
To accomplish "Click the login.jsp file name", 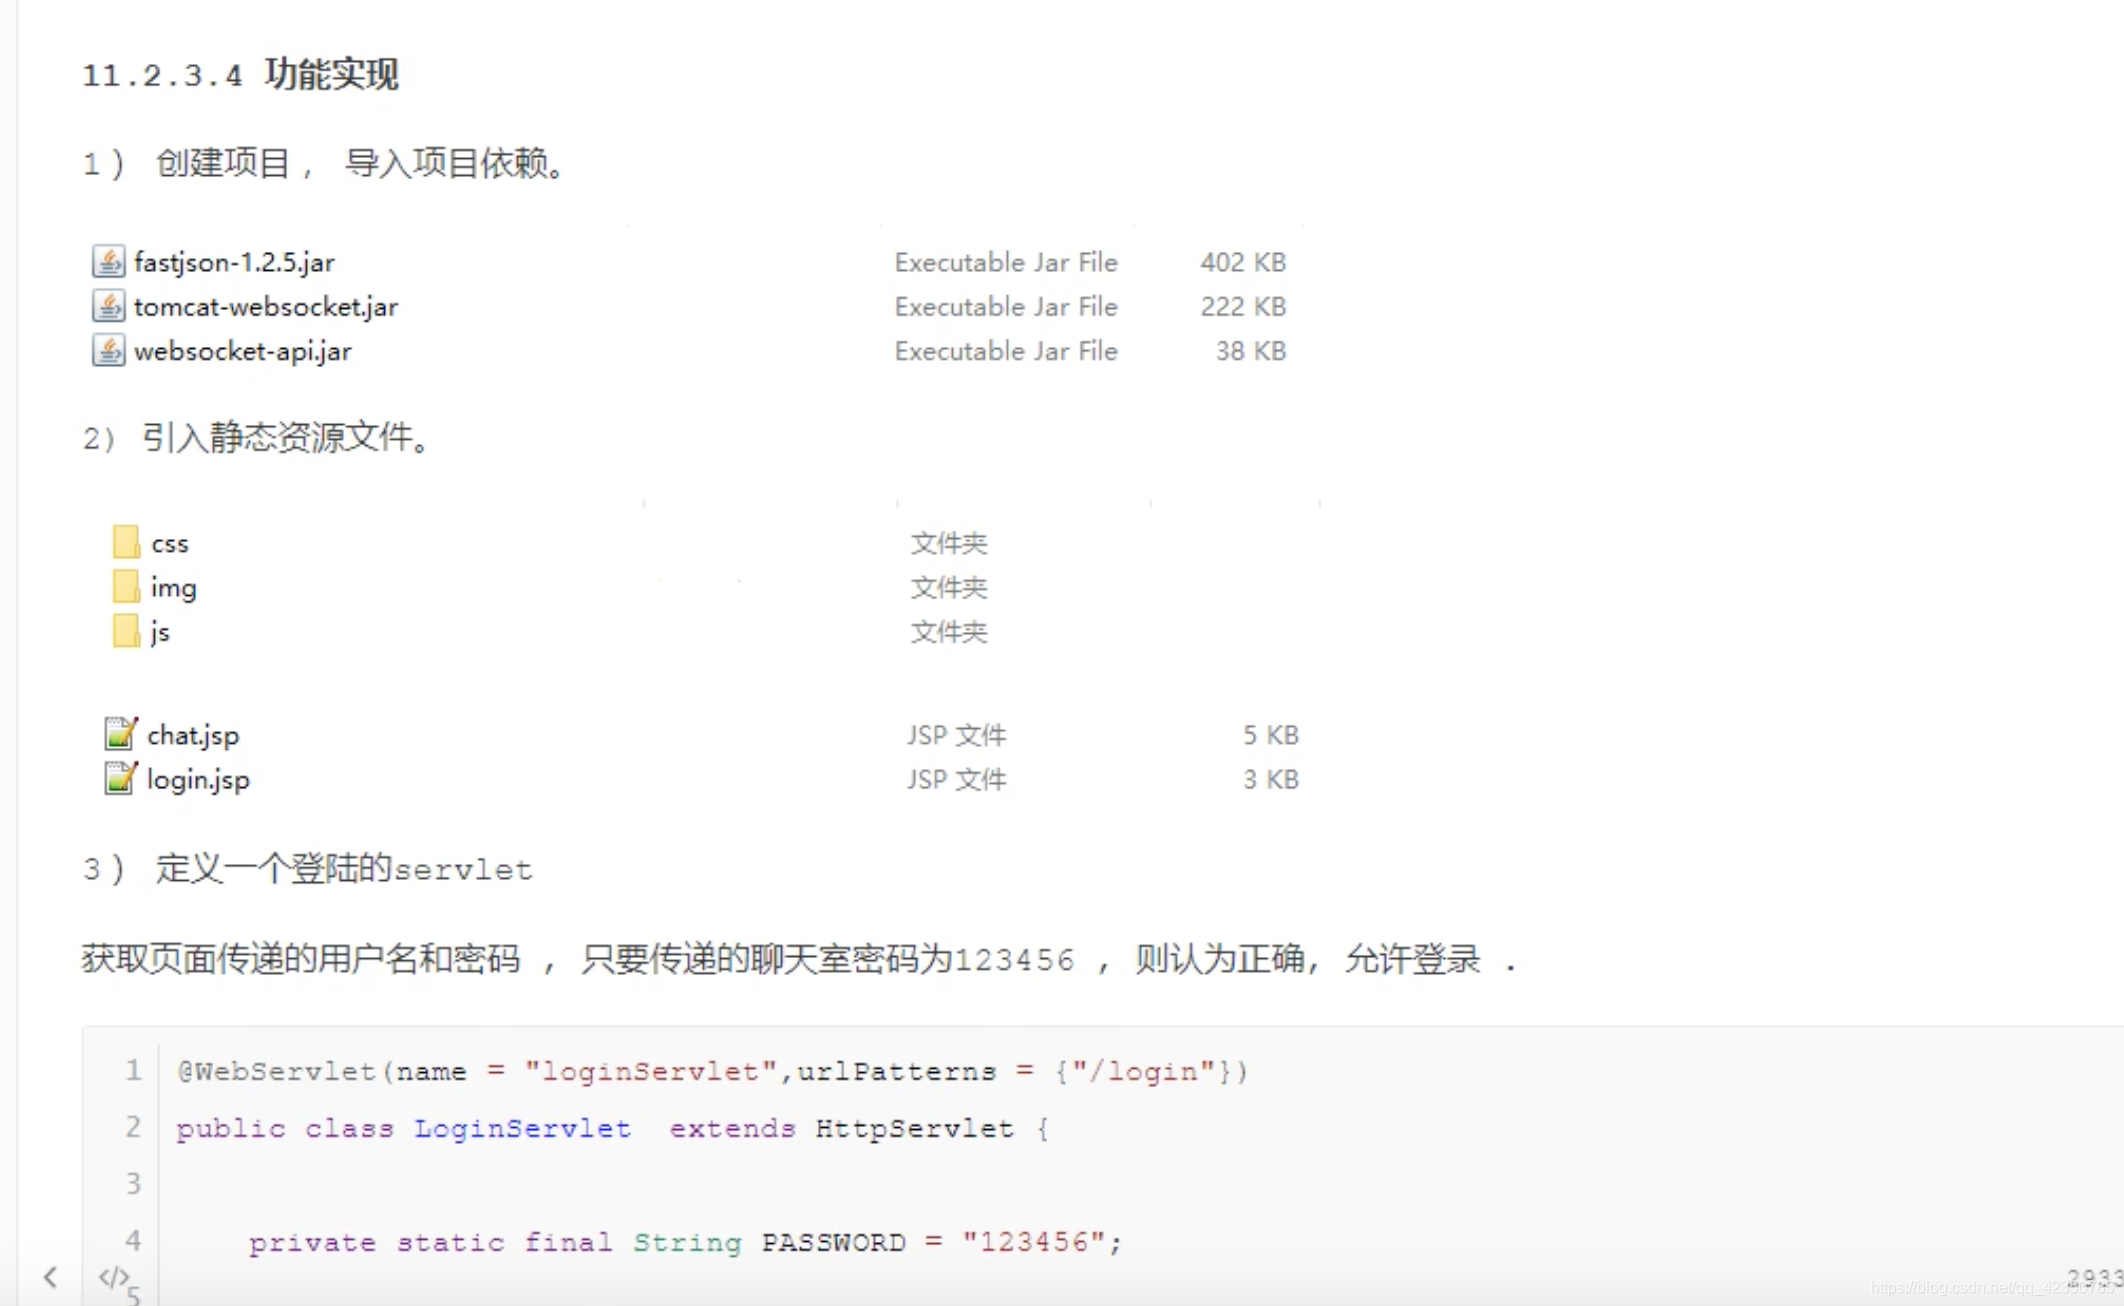I will pos(198,779).
